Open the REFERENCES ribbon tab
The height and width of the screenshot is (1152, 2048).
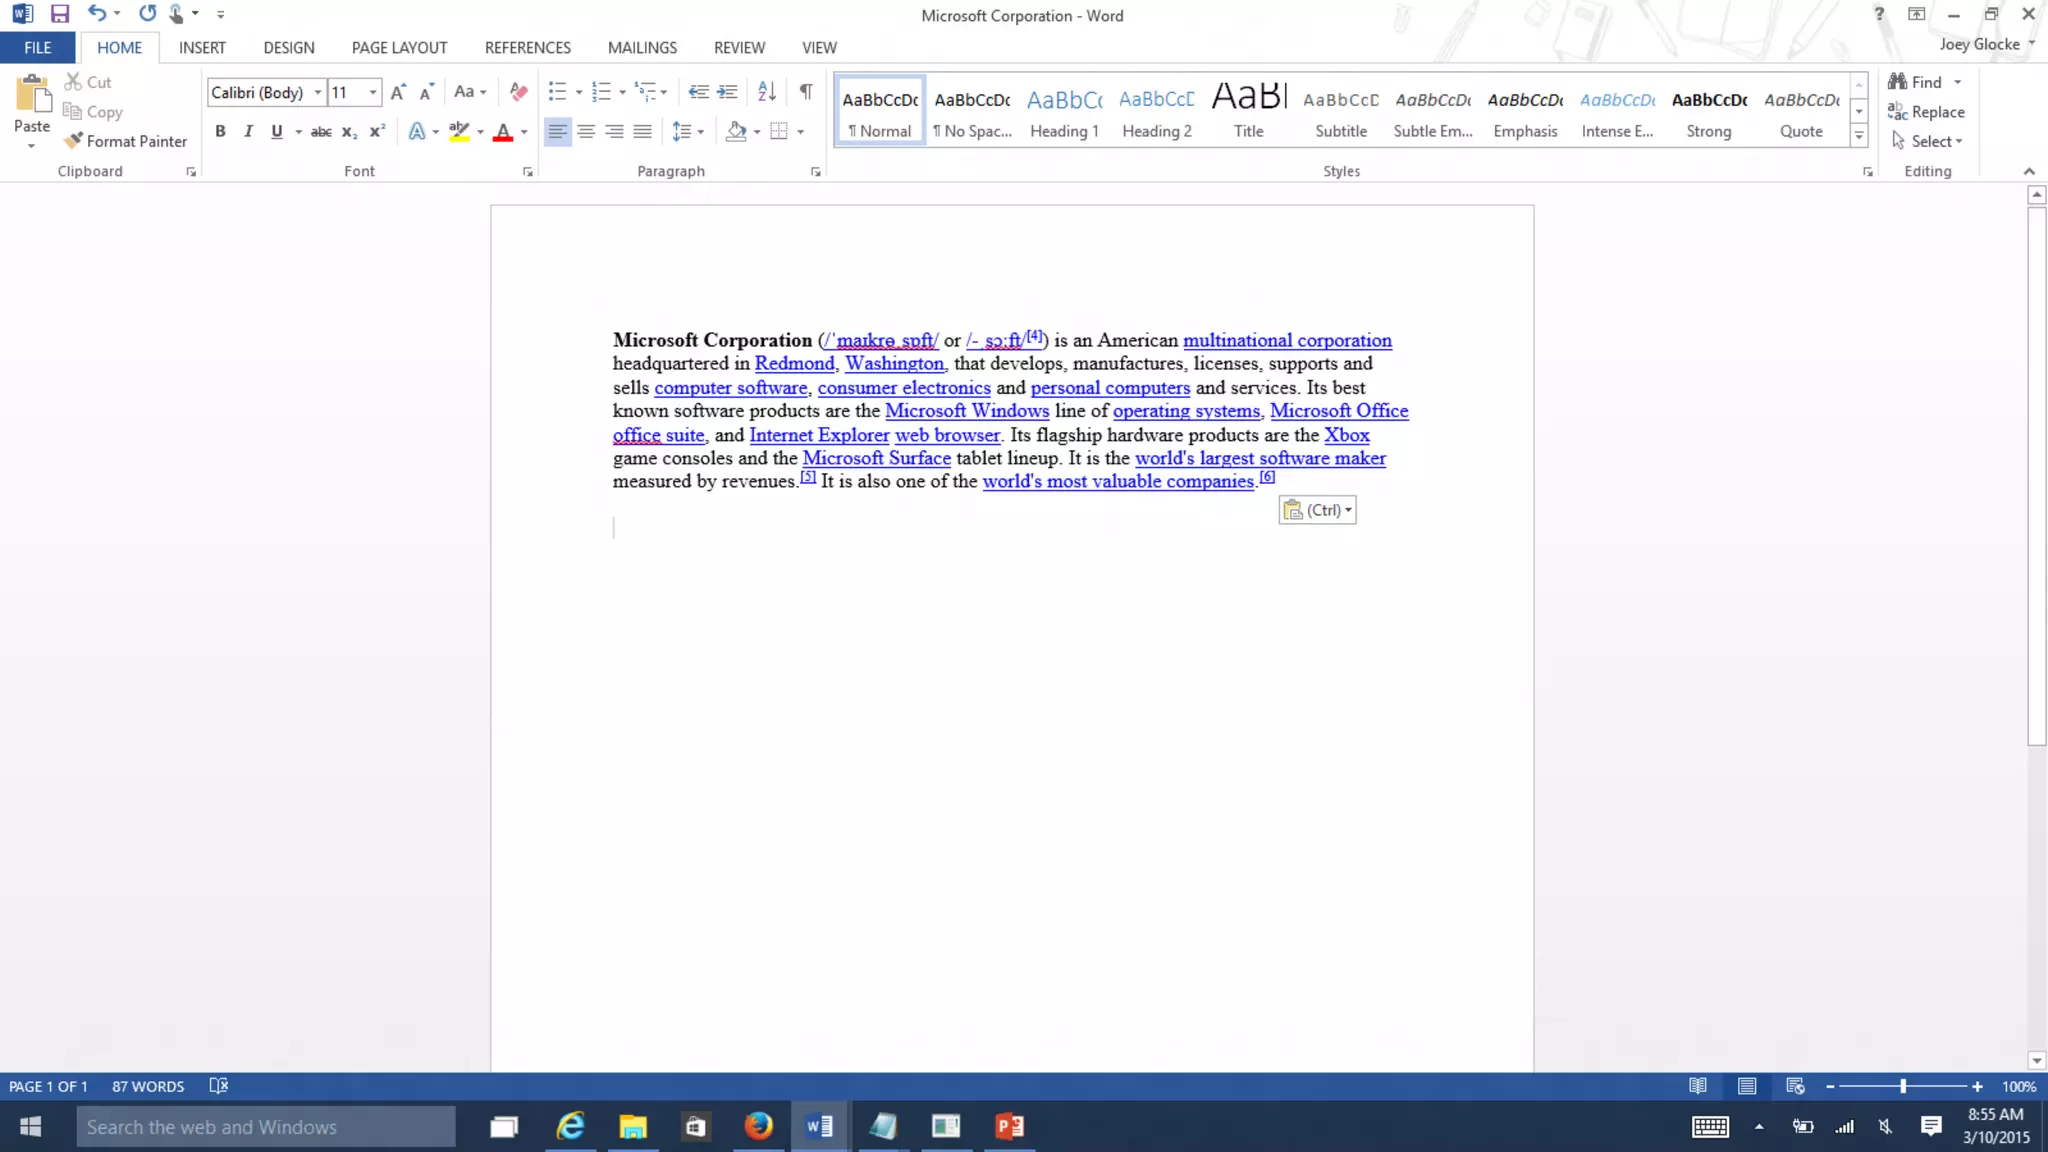[527, 47]
